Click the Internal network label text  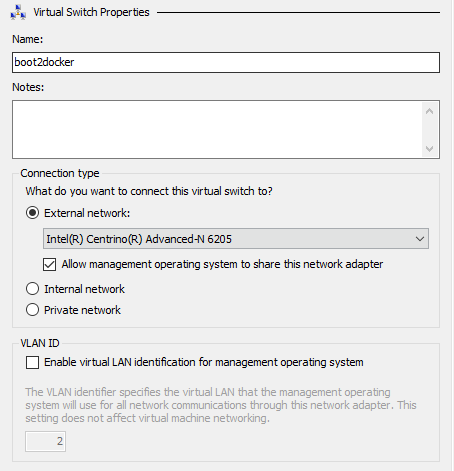coord(84,289)
